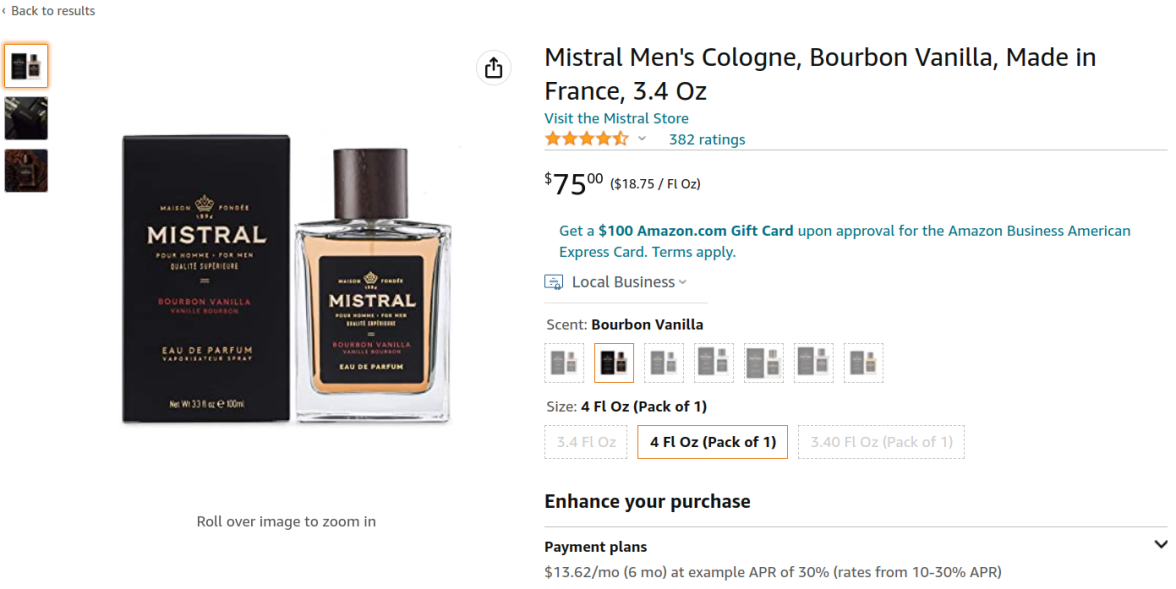
Task: Click the share icon above product image
Action: click(x=493, y=68)
